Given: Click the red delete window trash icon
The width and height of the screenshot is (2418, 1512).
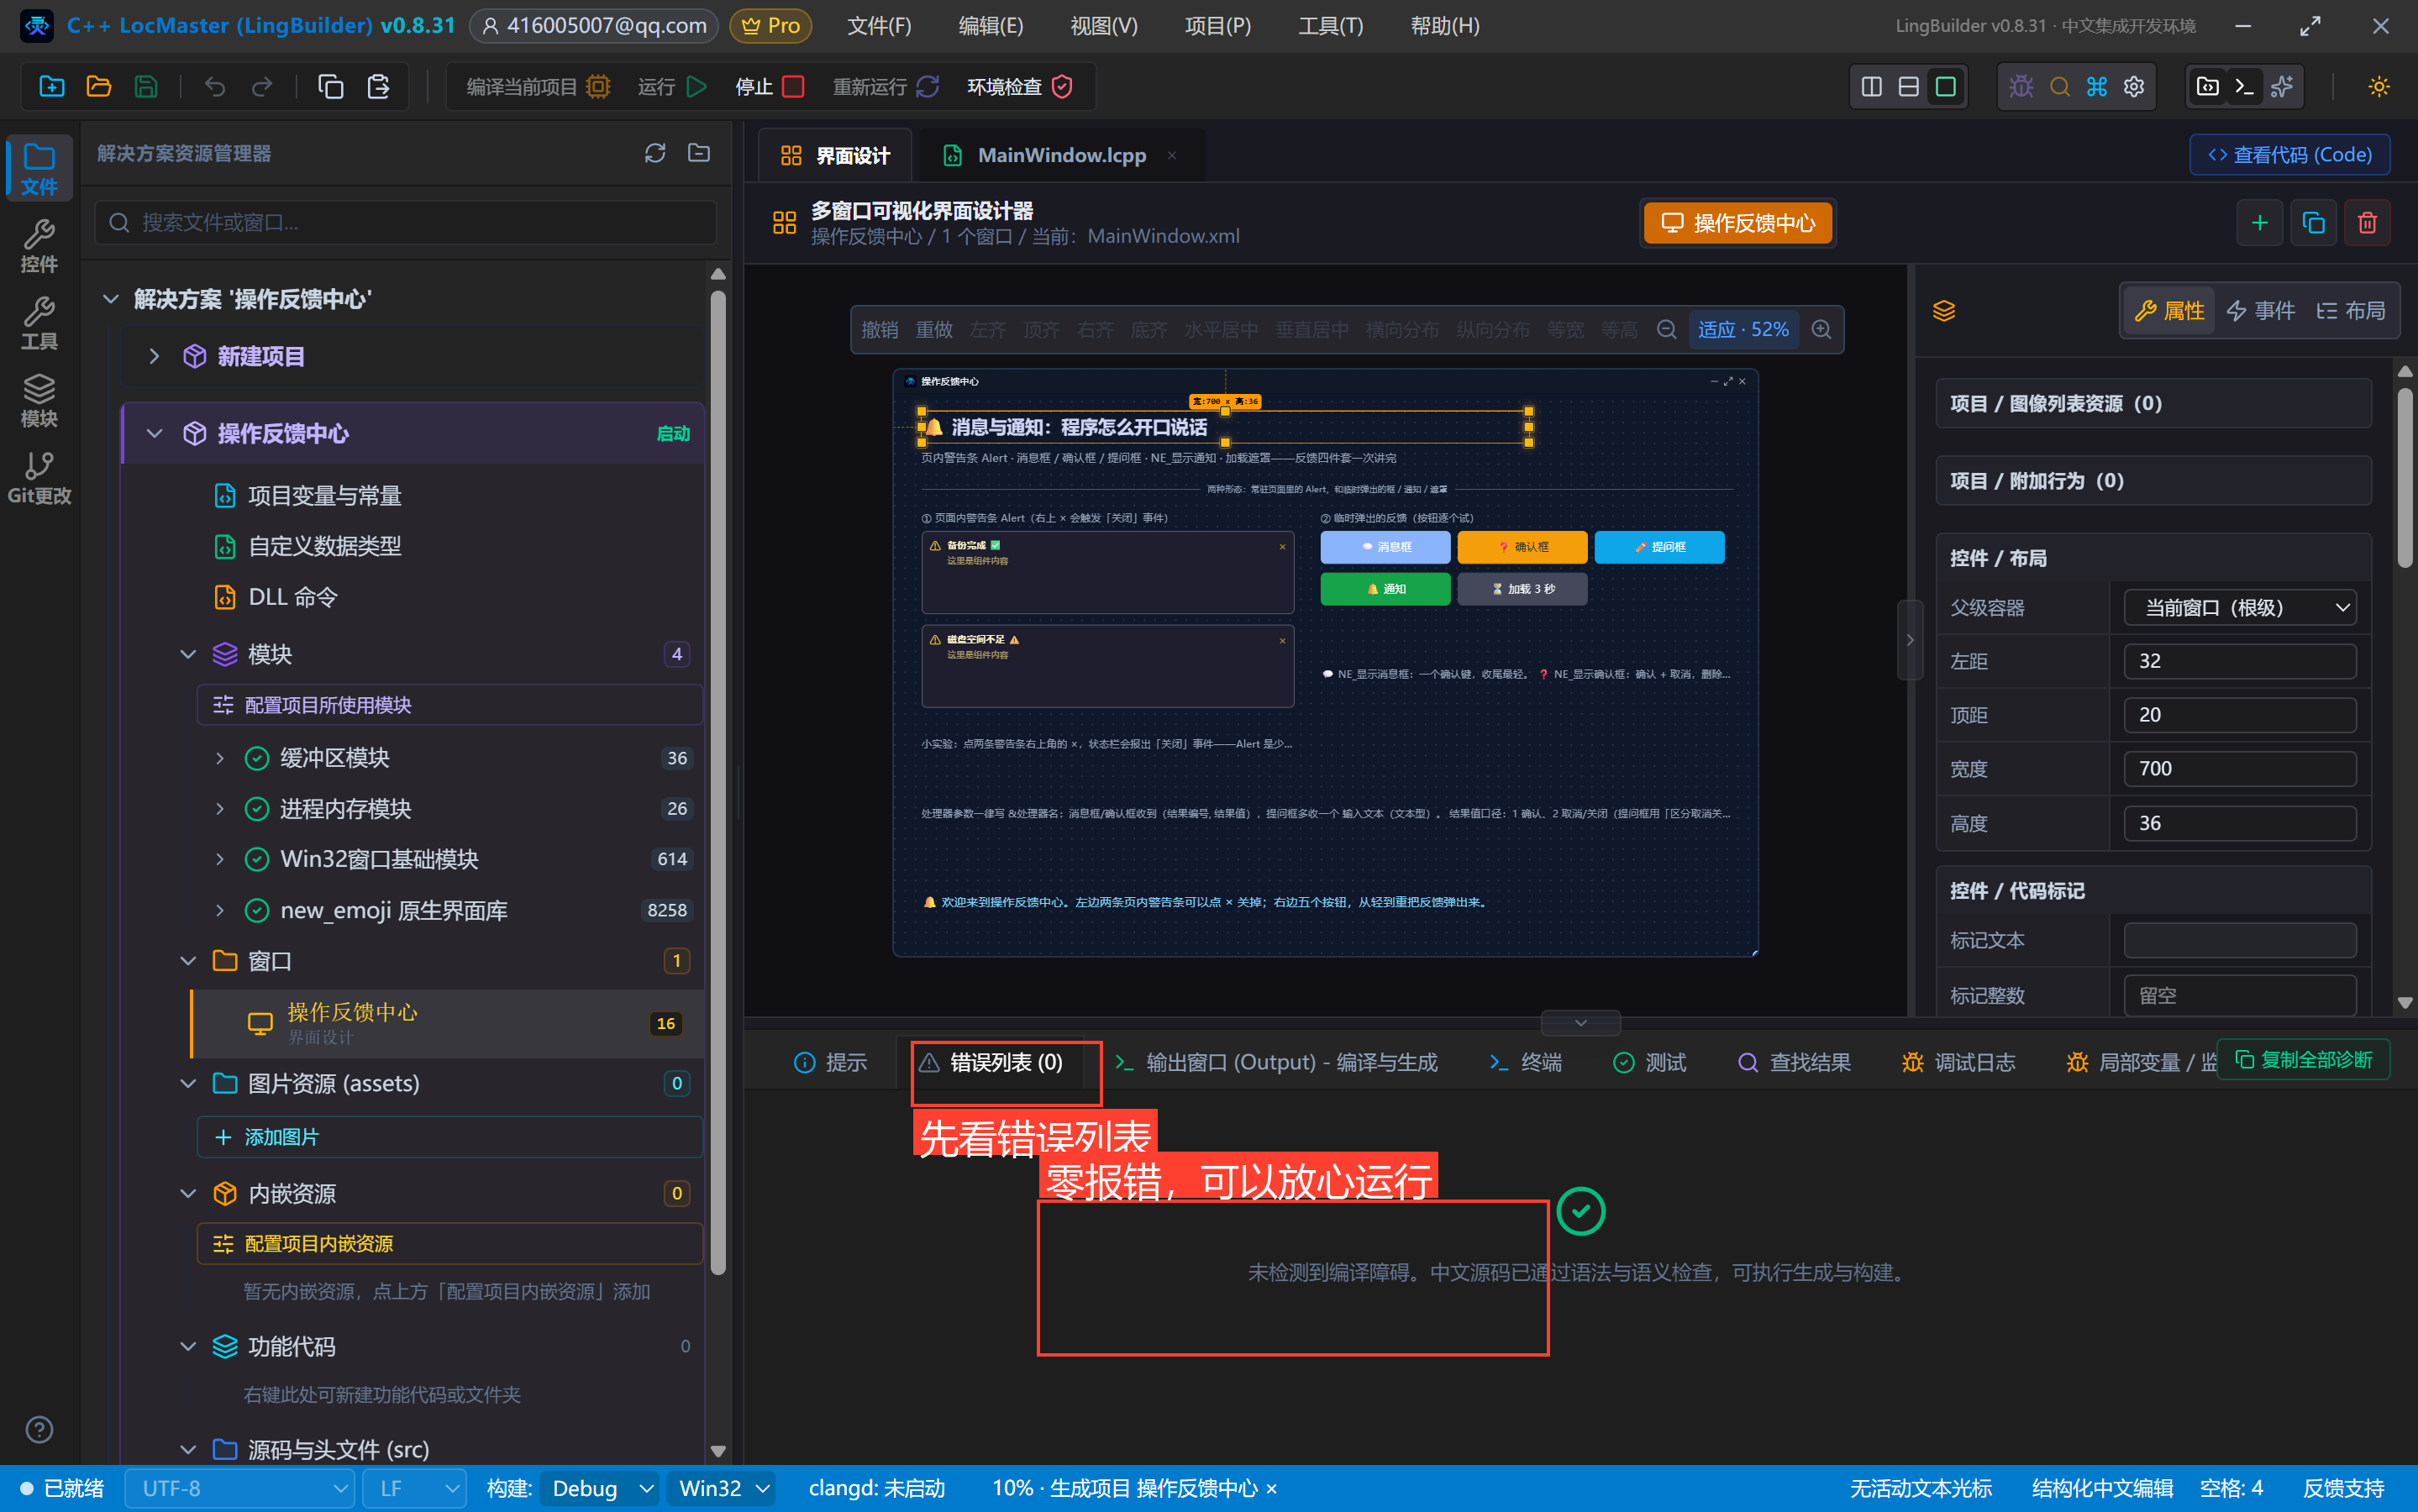Looking at the screenshot, I should (x=2367, y=223).
